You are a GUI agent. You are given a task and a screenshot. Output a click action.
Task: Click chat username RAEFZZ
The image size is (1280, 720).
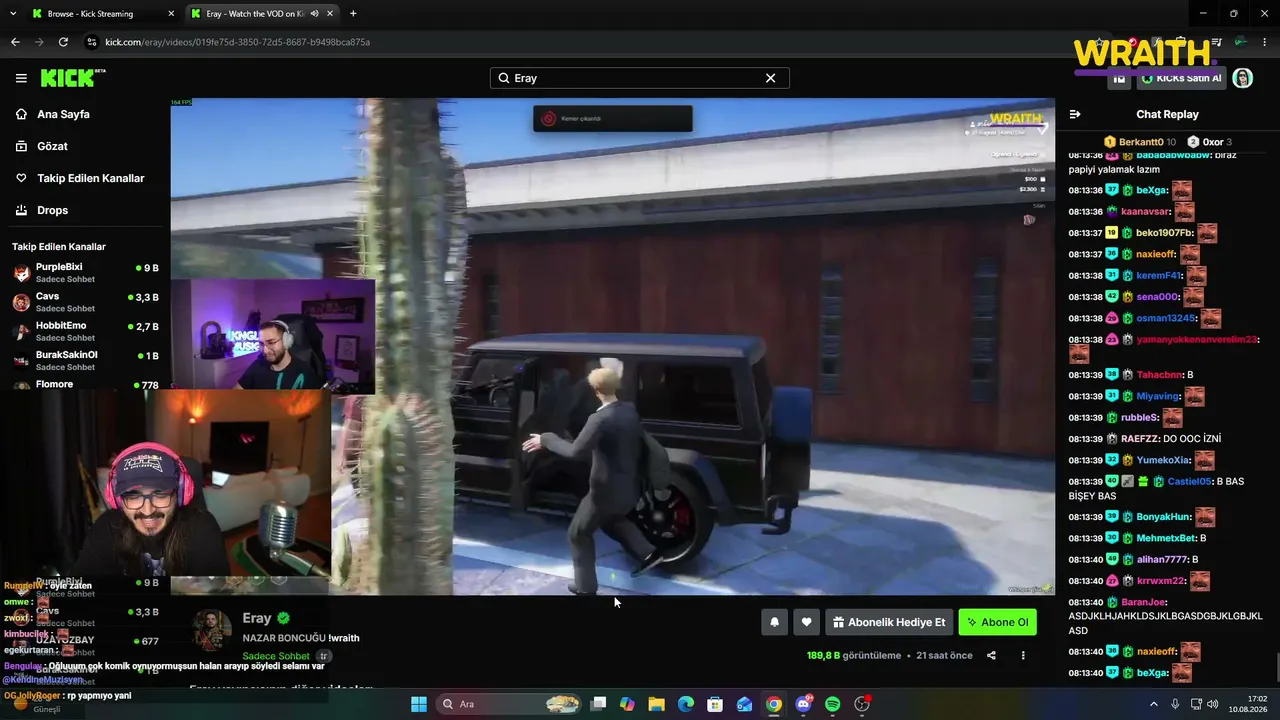pyautogui.click(x=1140, y=439)
